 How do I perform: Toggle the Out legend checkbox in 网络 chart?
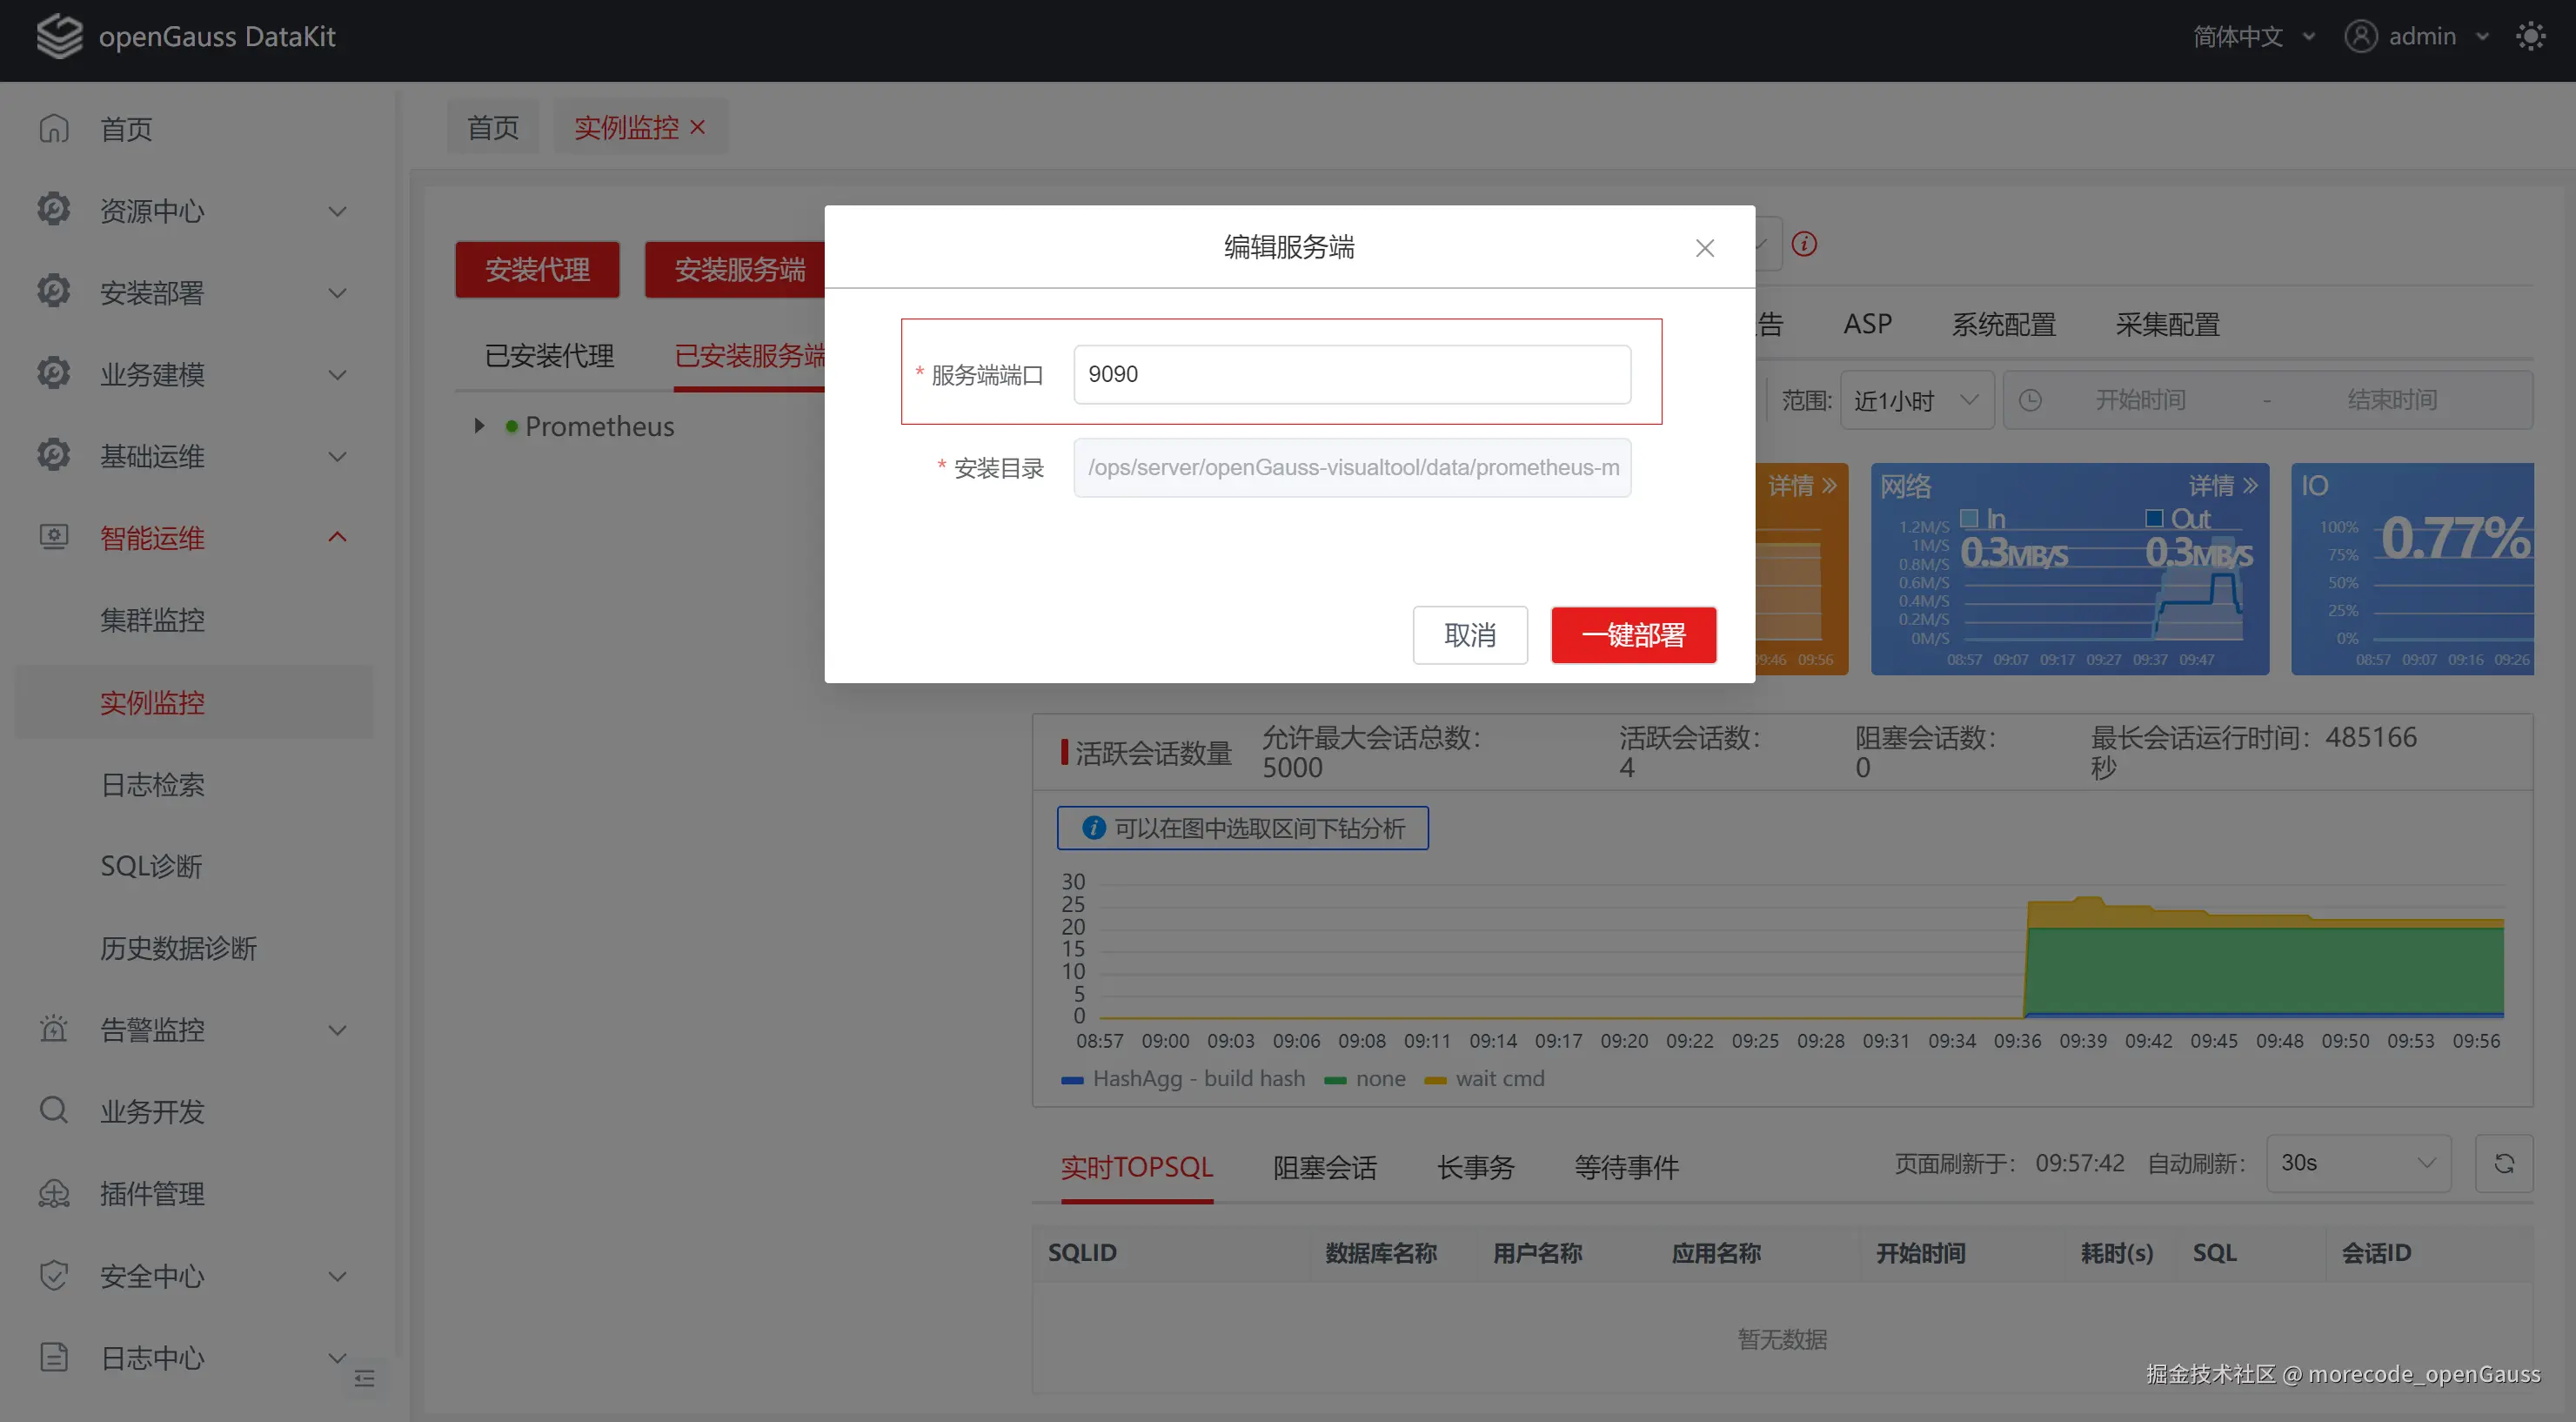point(2154,518)
